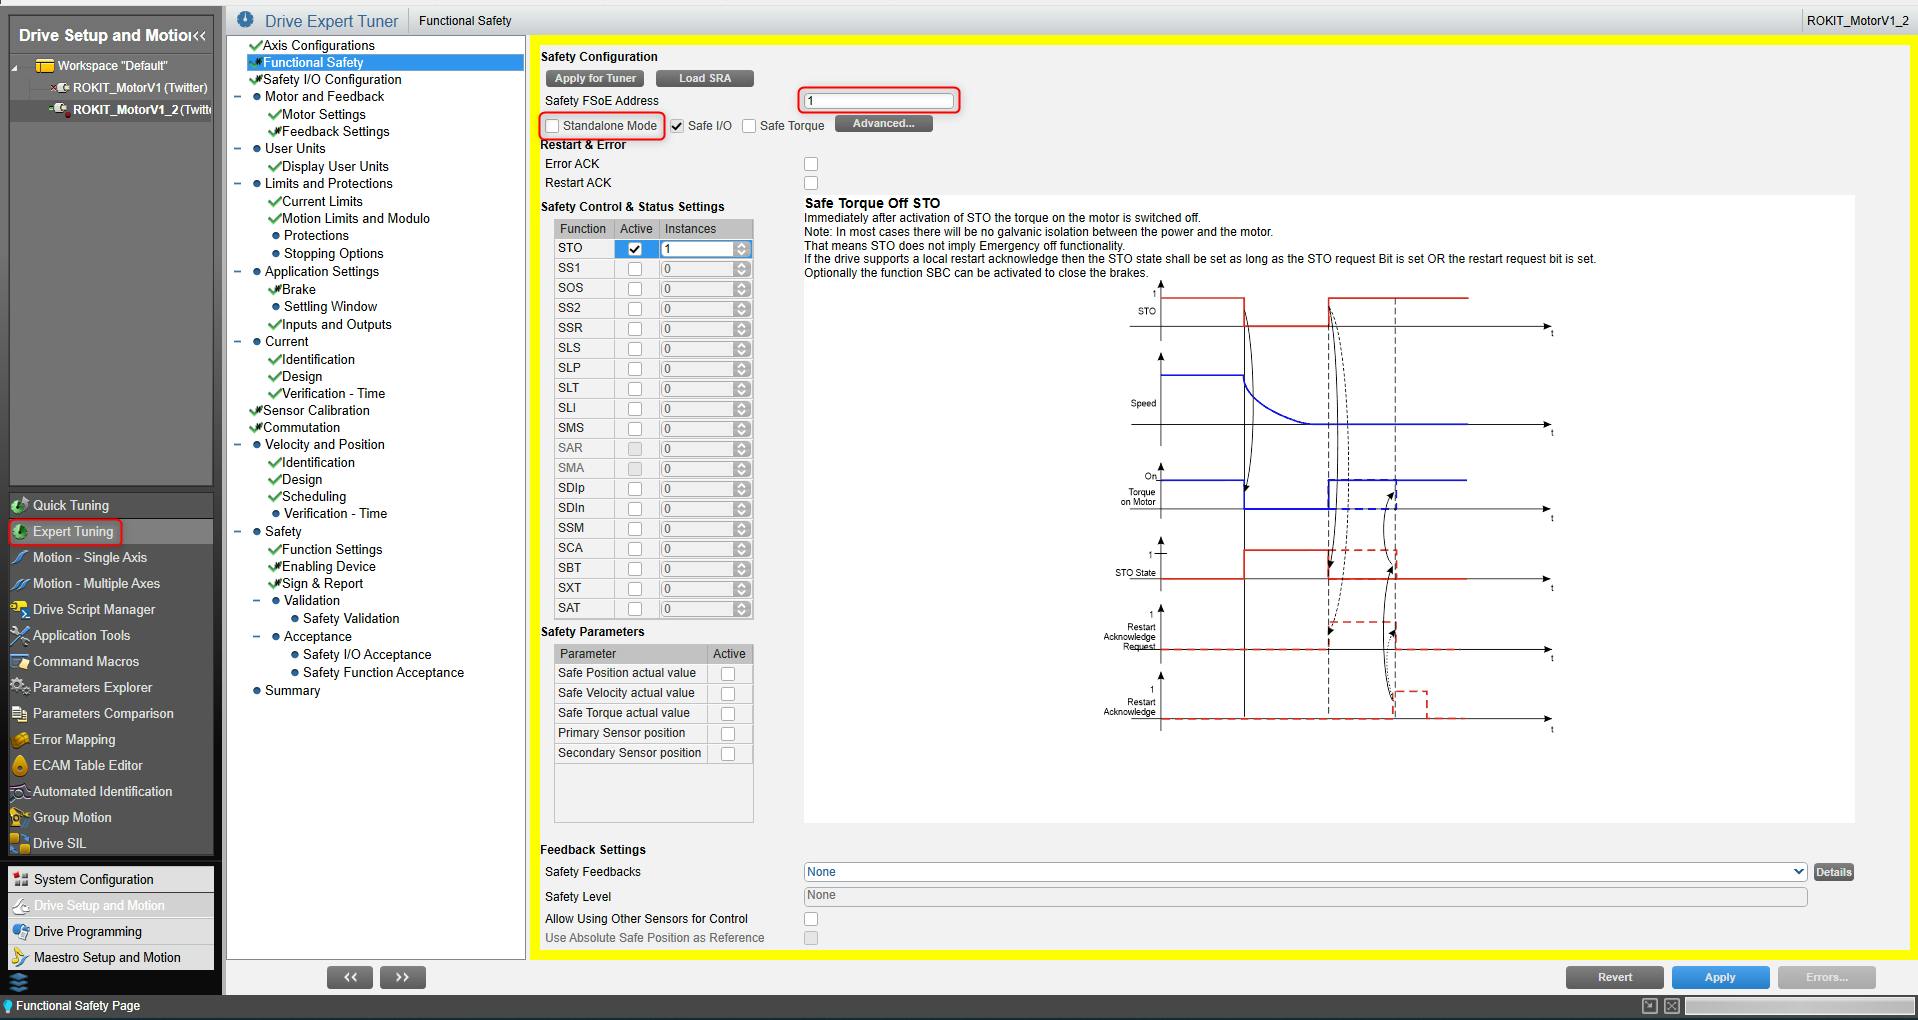Viewport: 1918px width, 1020px height.
Task: Click the Application Tools icon
Action: pyautogui.click(x=20, y=635)
